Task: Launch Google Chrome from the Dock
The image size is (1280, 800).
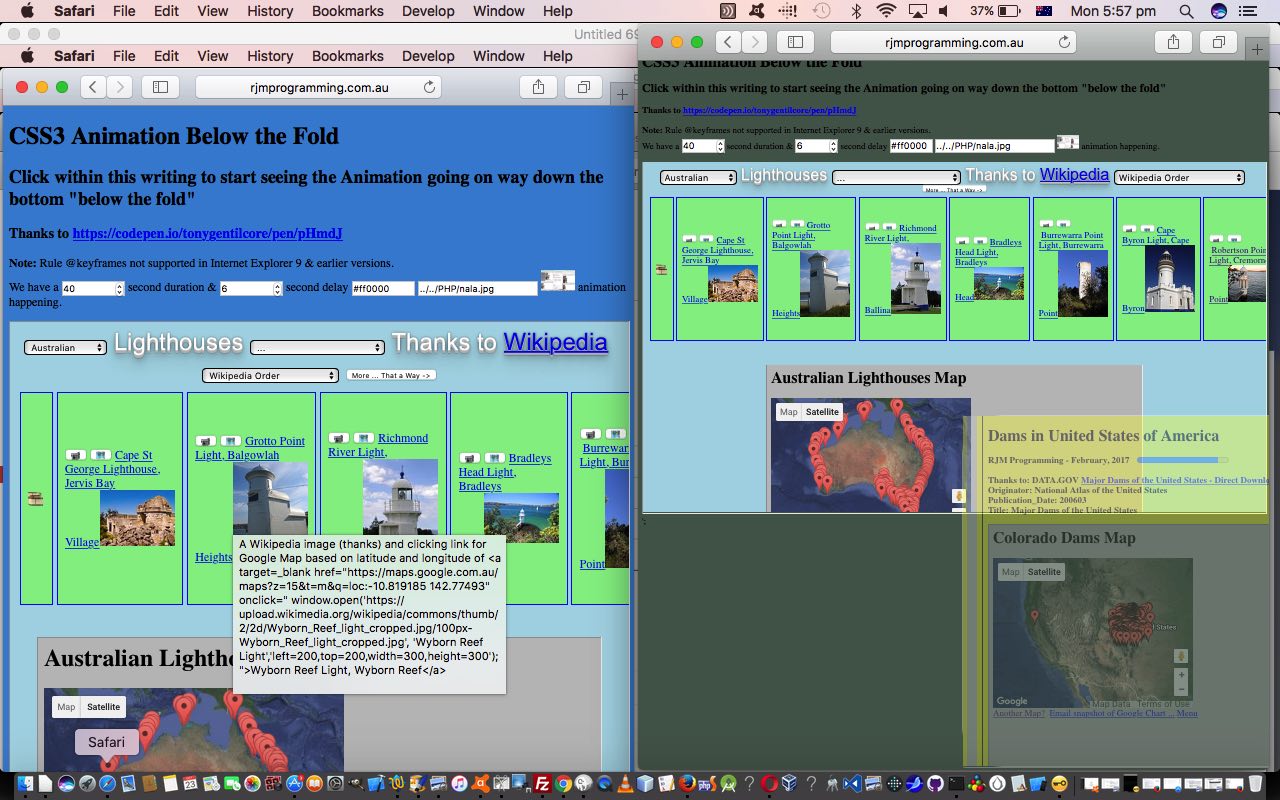Action: click(x=564, y=784)
